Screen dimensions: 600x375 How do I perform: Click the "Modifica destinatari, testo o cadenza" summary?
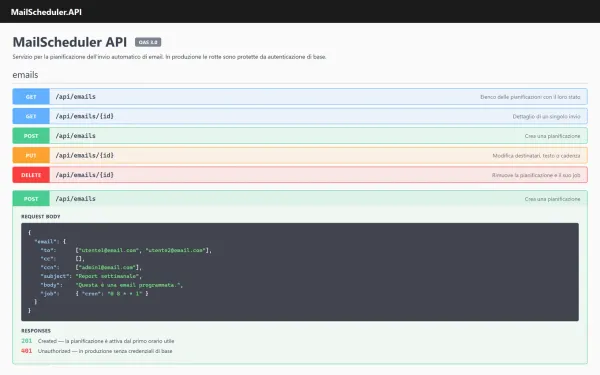[x=536, y=156]
